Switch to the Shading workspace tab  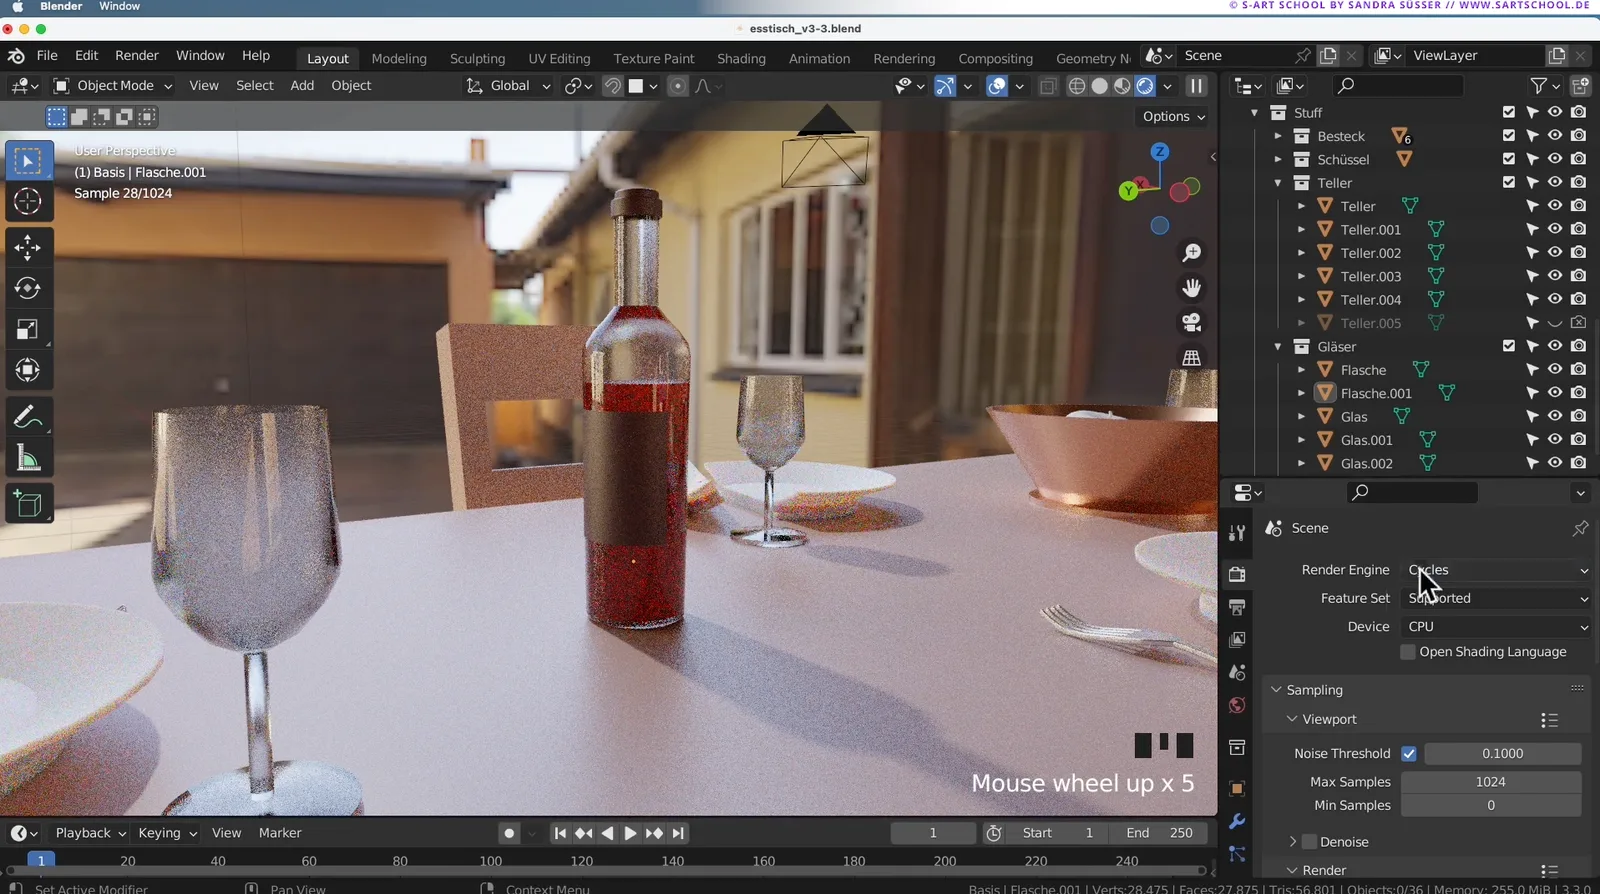click(741, 59)
